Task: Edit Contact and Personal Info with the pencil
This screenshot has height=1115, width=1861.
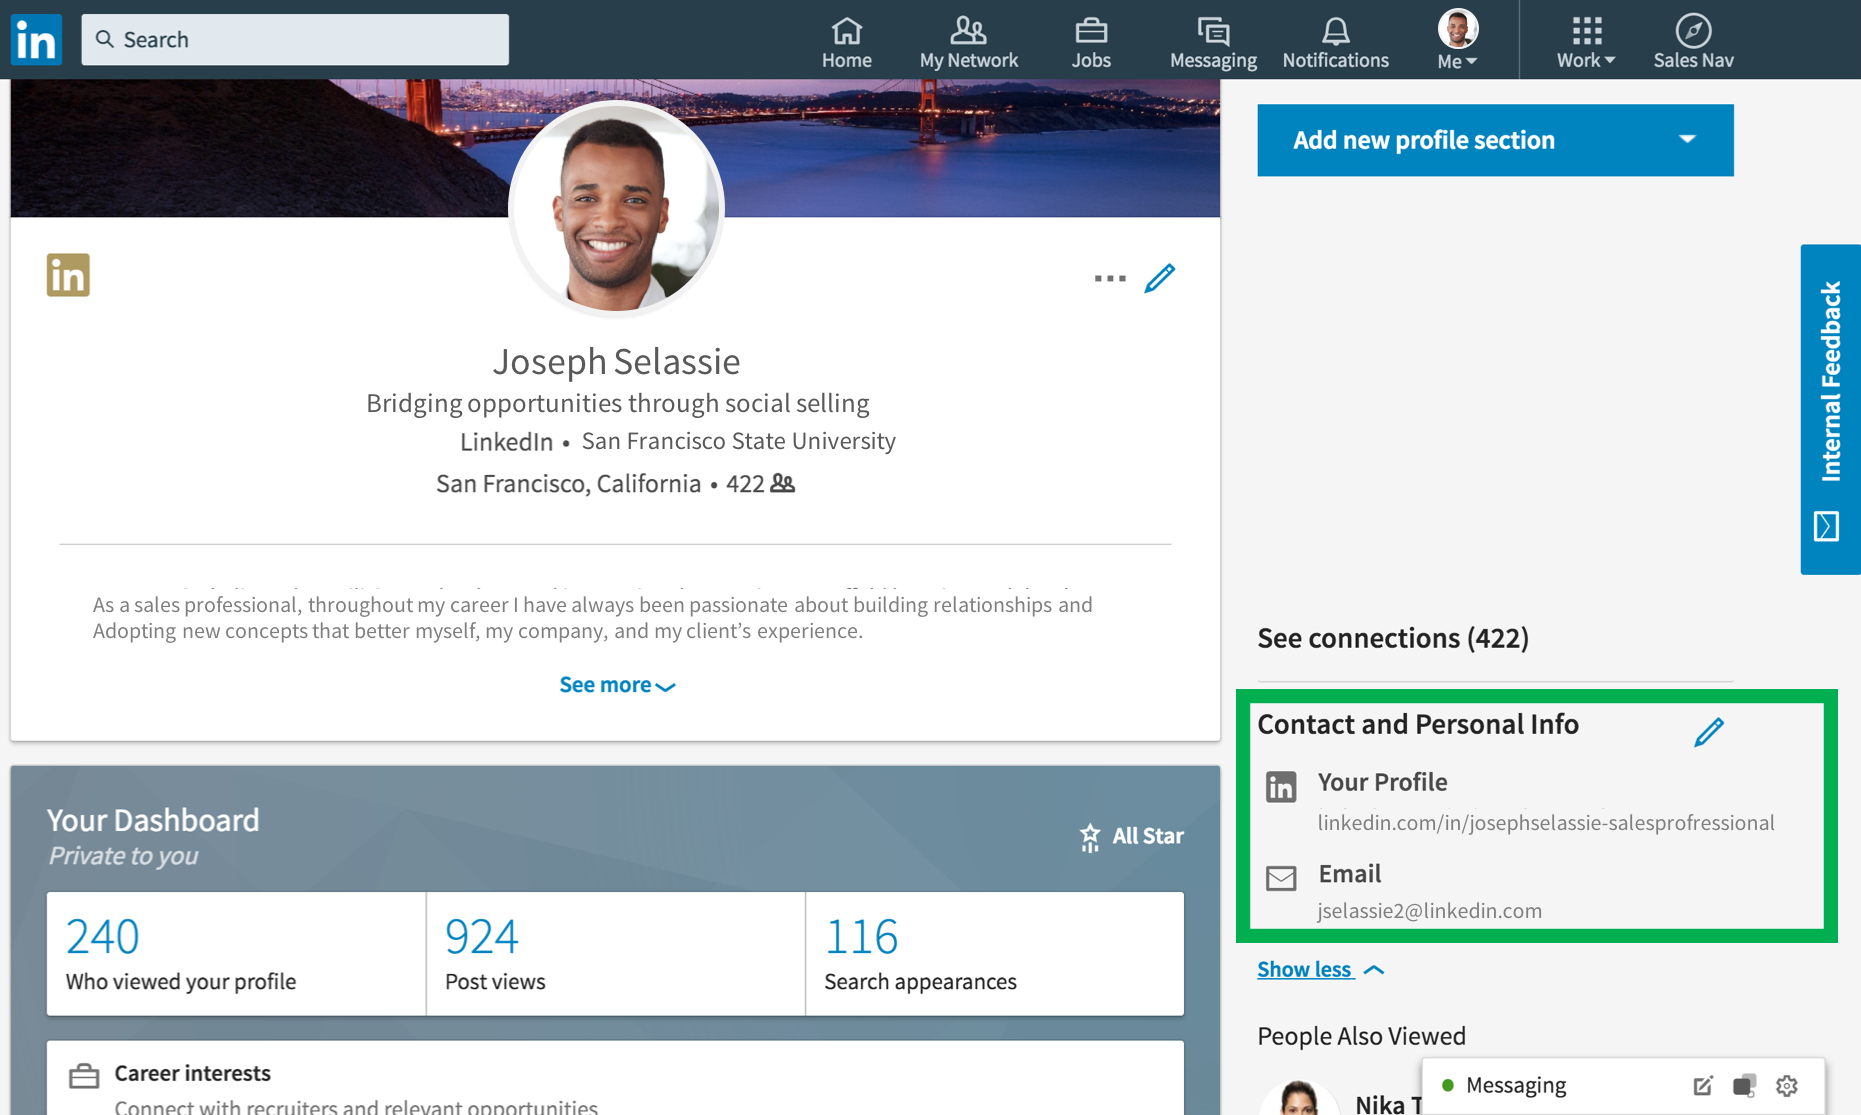Action: pos(1709,731)
